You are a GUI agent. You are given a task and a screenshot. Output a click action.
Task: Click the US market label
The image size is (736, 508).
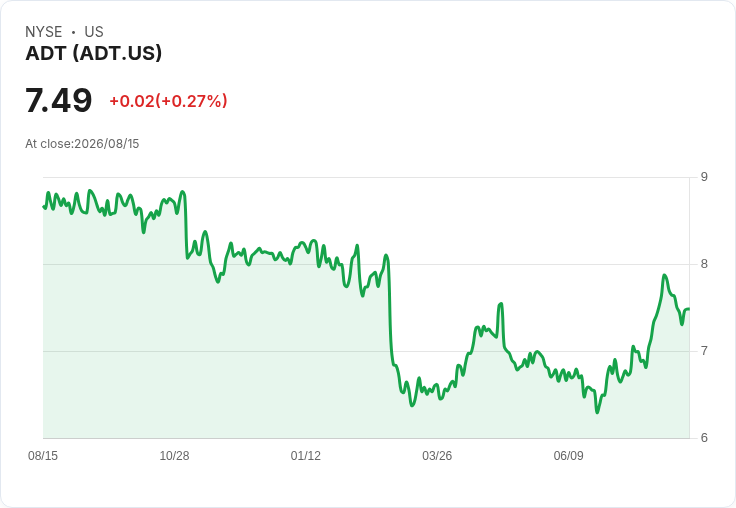[94, 32]
